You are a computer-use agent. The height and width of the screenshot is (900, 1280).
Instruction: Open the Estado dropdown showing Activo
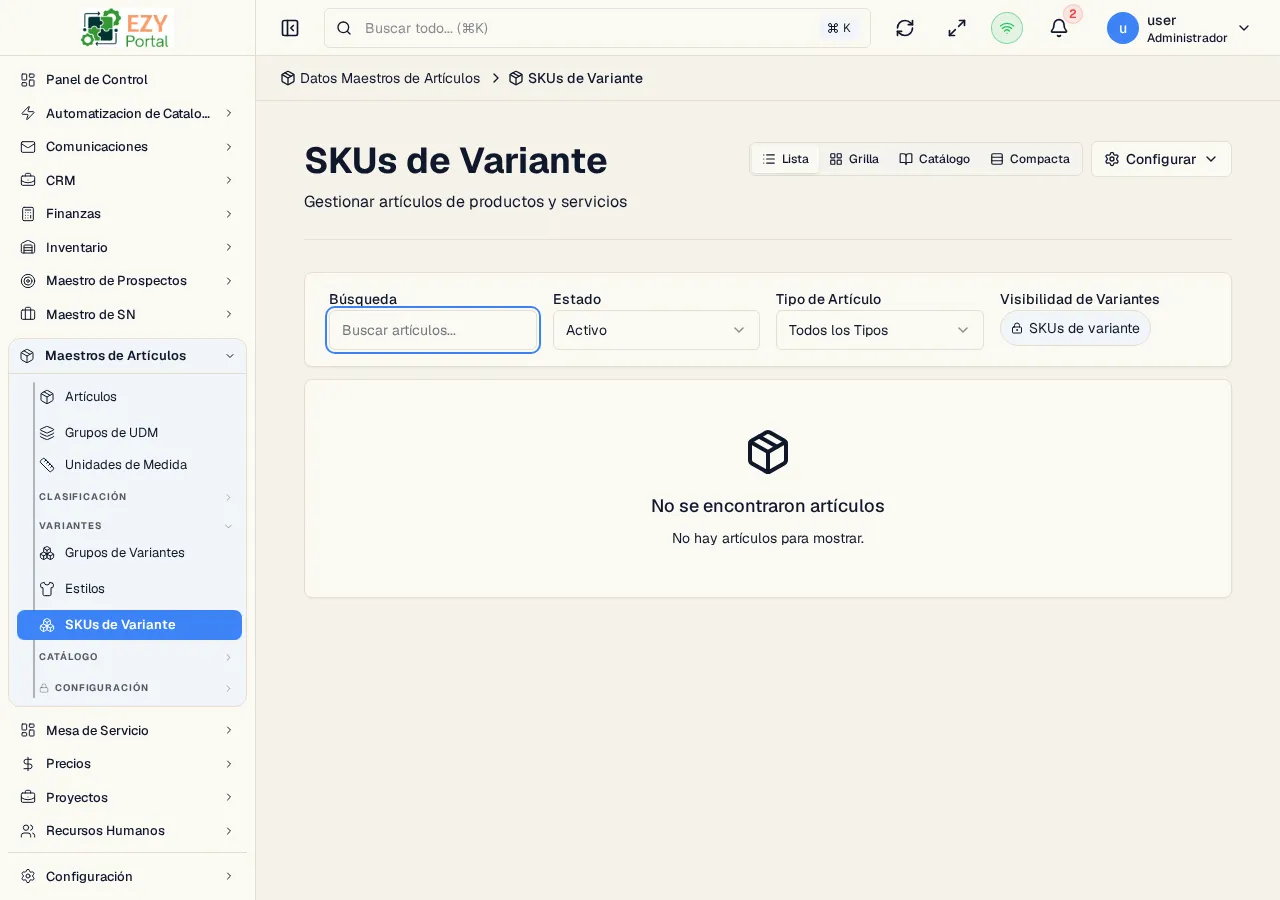pyautogui.click(x=656, y=330)
